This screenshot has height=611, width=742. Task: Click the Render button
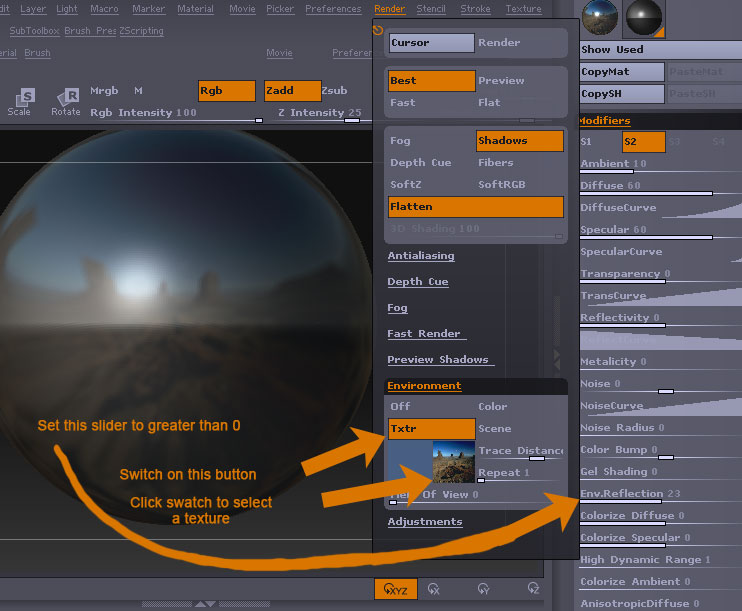point(499,43)
